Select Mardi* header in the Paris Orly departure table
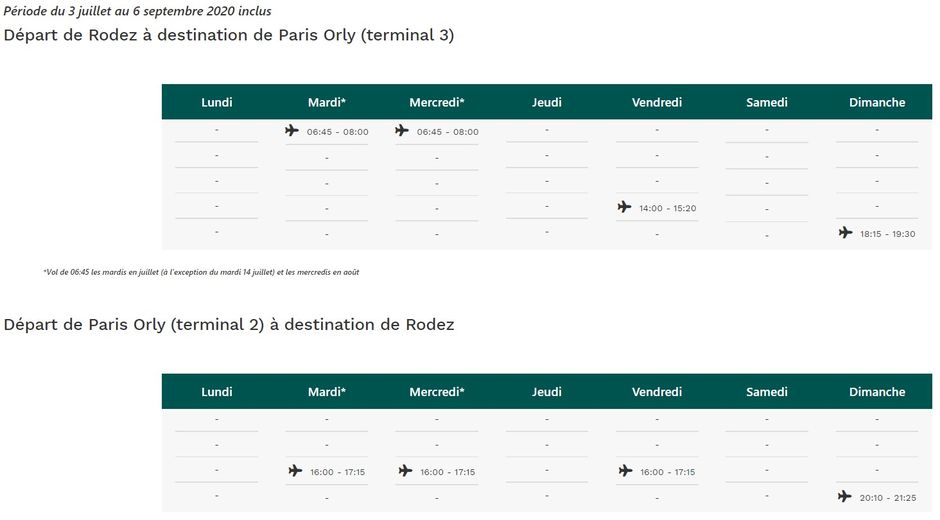The image size is (940, 520). 327,392
